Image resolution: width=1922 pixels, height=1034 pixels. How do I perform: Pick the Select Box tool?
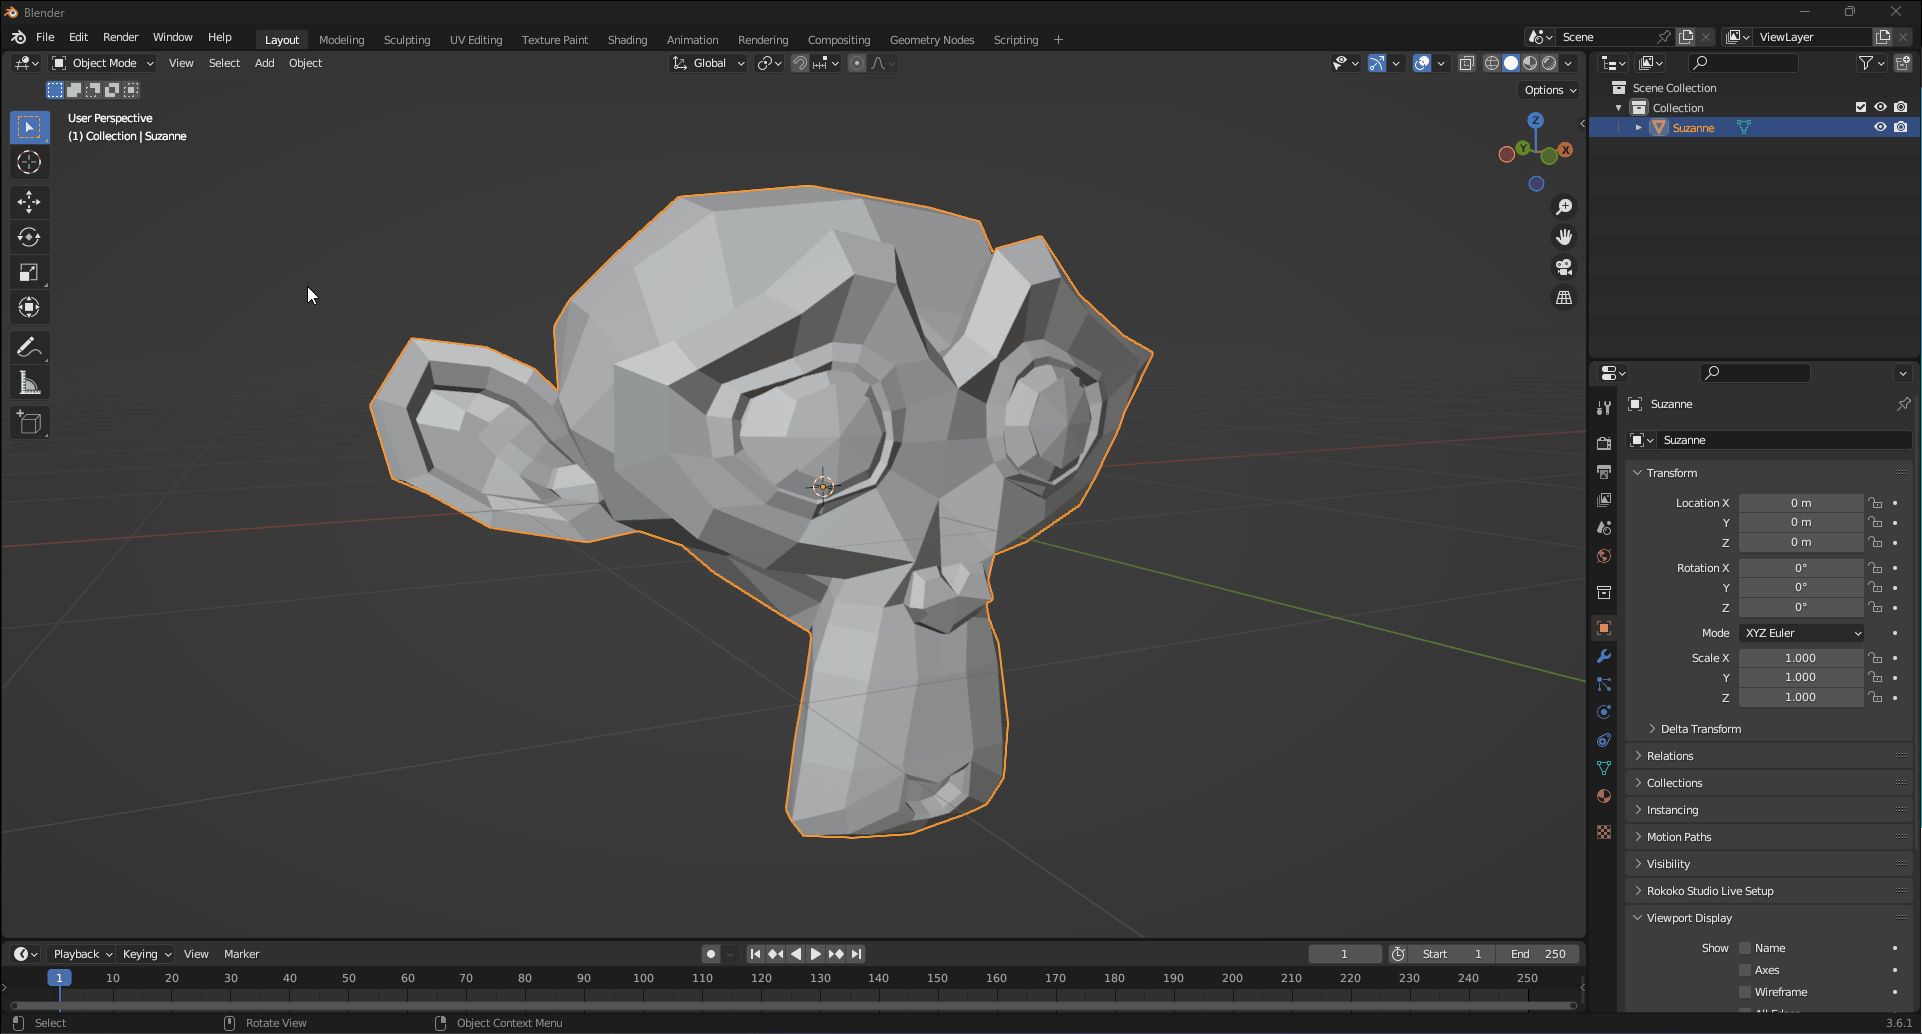[29, 127]
